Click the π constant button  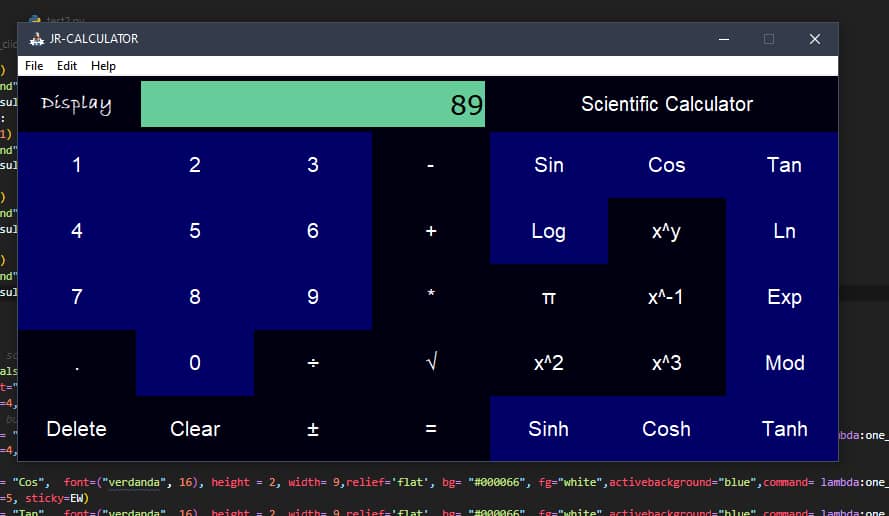point(549,297)
